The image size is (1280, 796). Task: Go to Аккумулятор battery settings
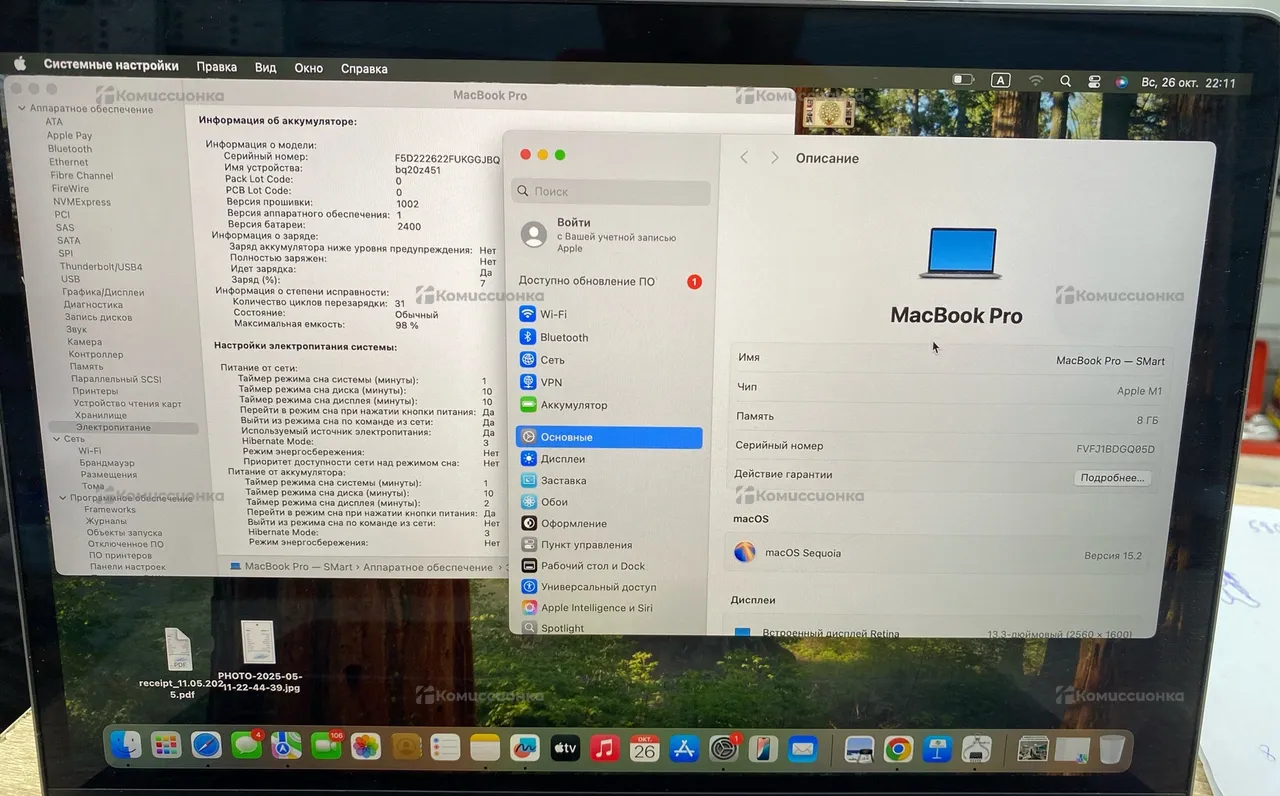tap(573, 406)
